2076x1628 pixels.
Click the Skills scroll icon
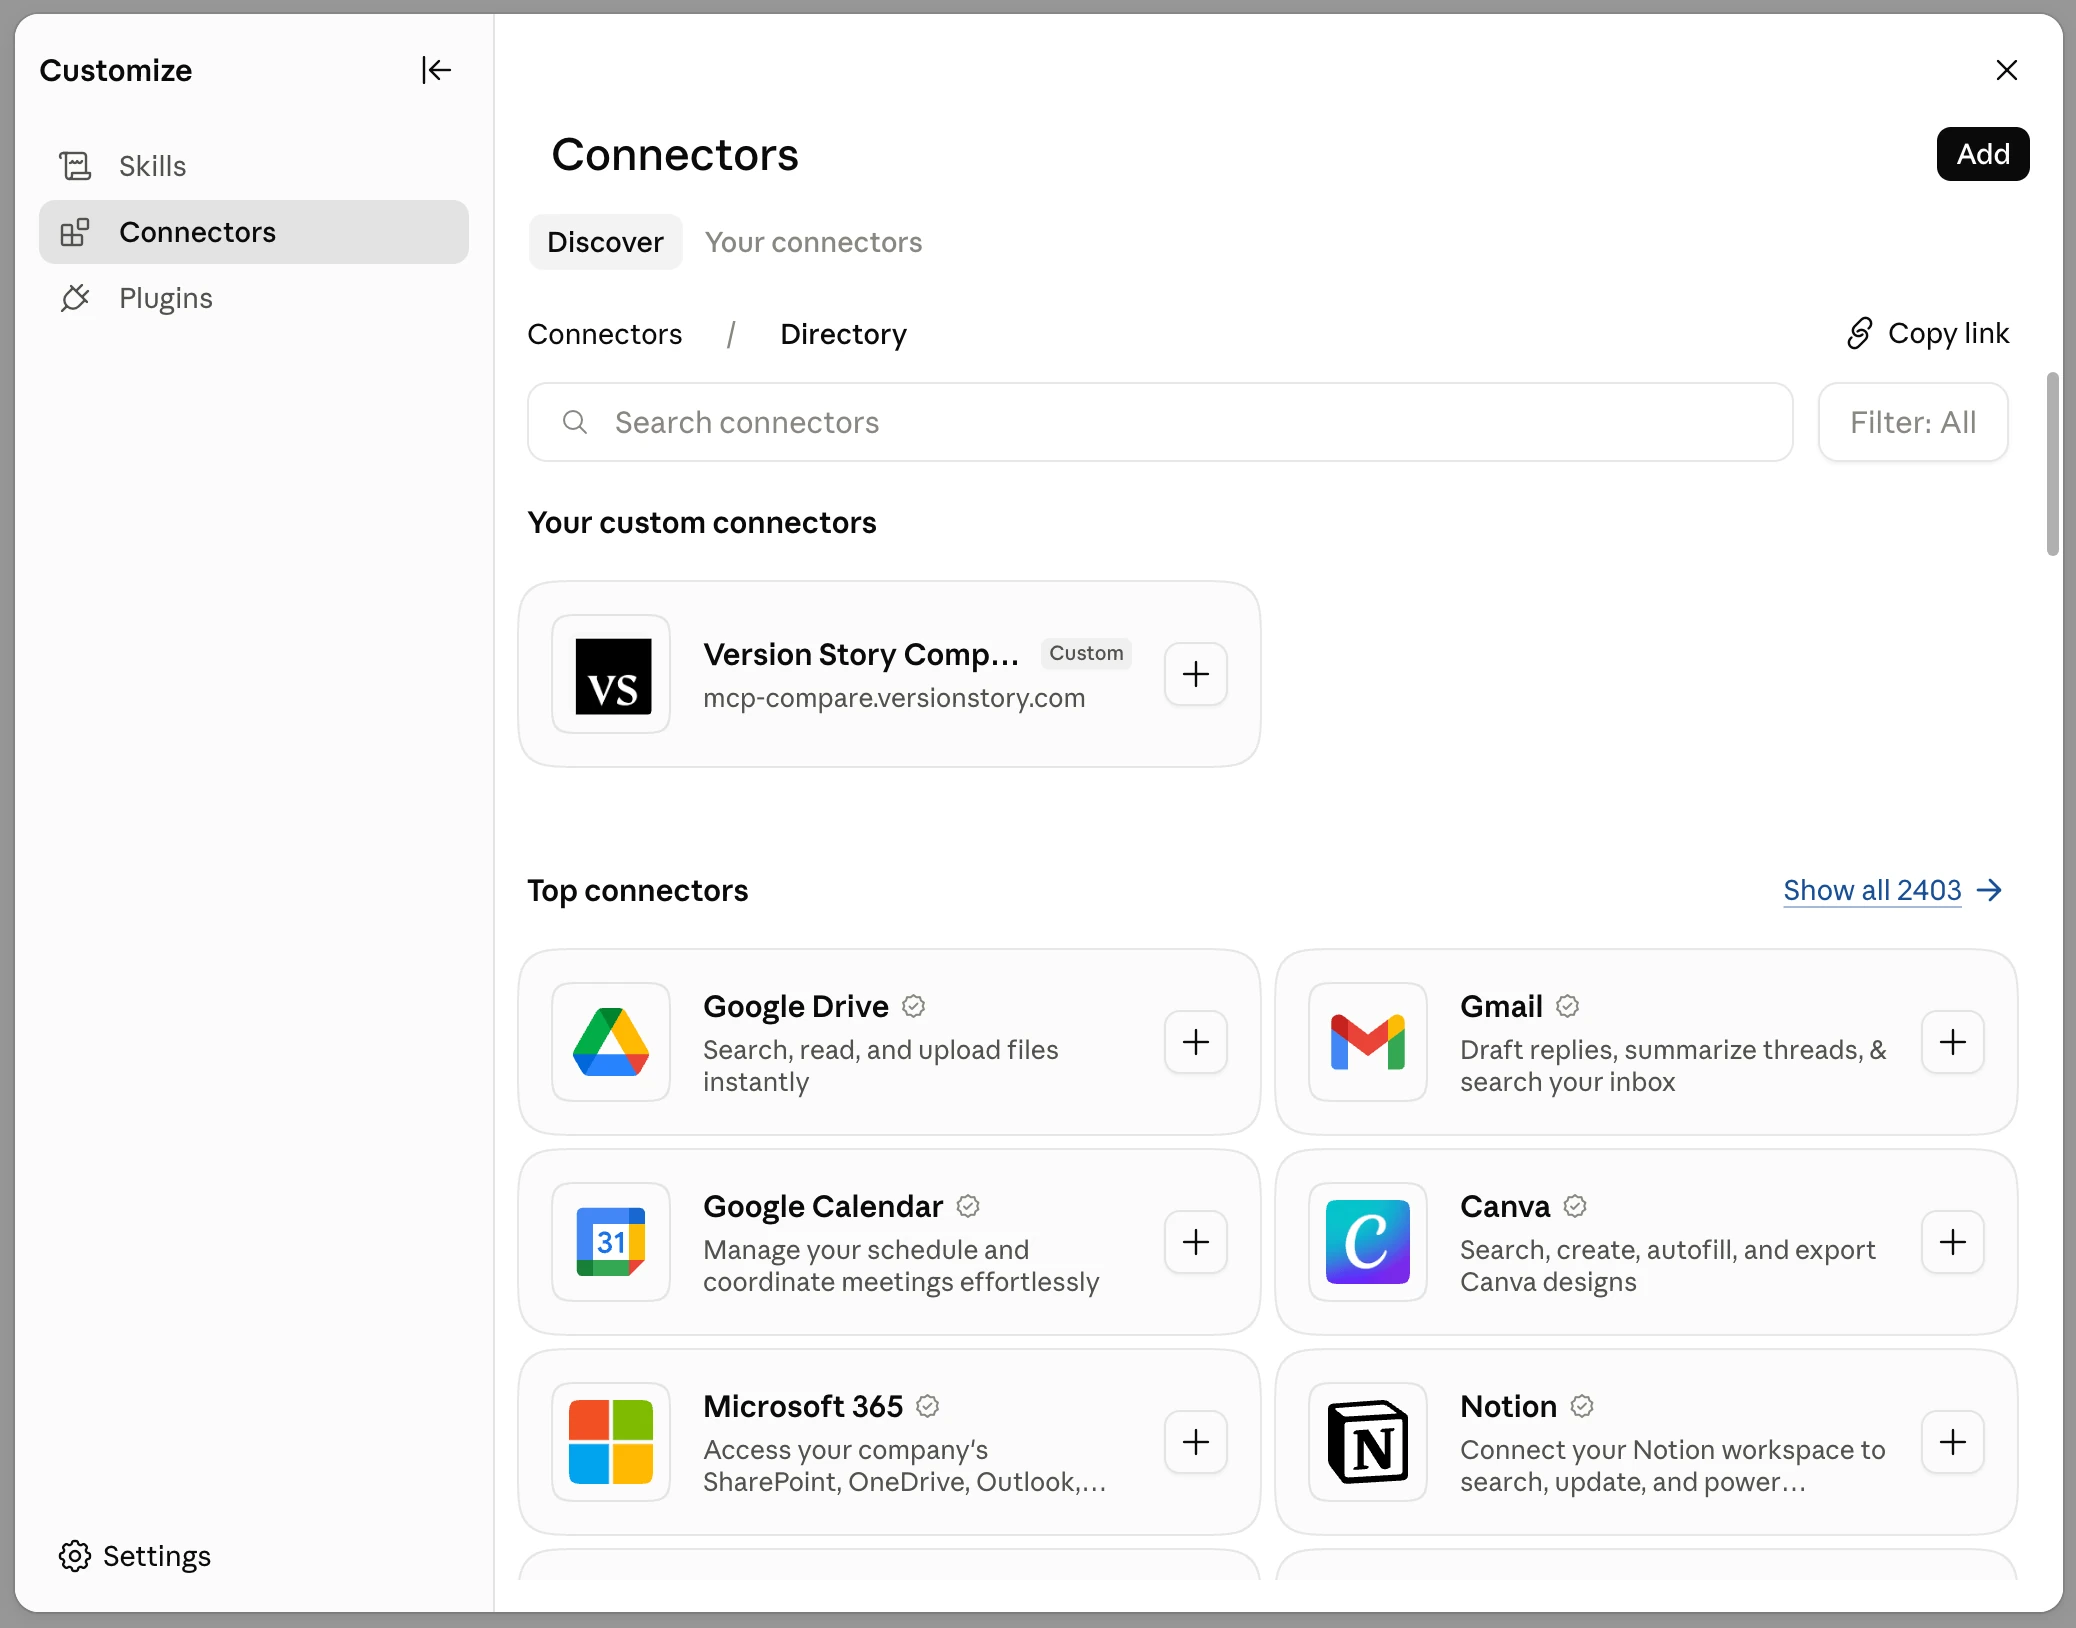point(75,166)
